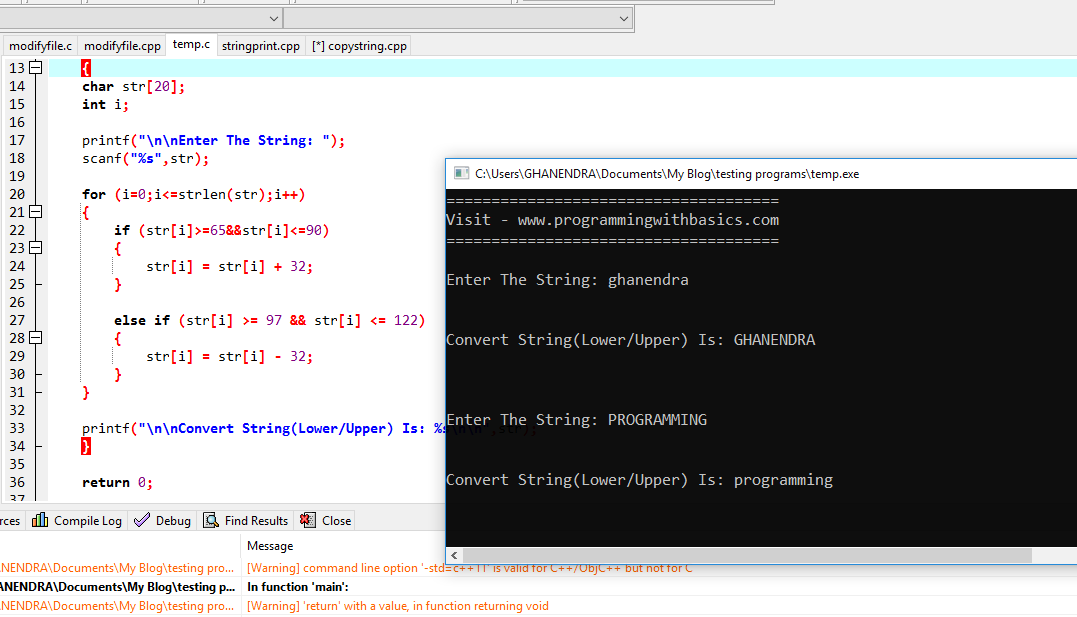Click the for loop statement on line 20
This screenshot has width=1077, height=617.
(193, 194)
